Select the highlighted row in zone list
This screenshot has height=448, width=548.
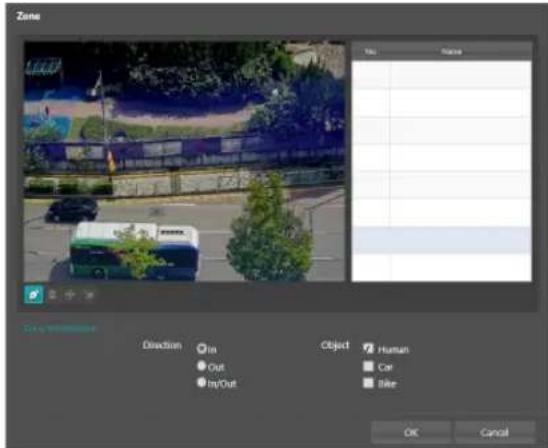[x=442, y=240]
